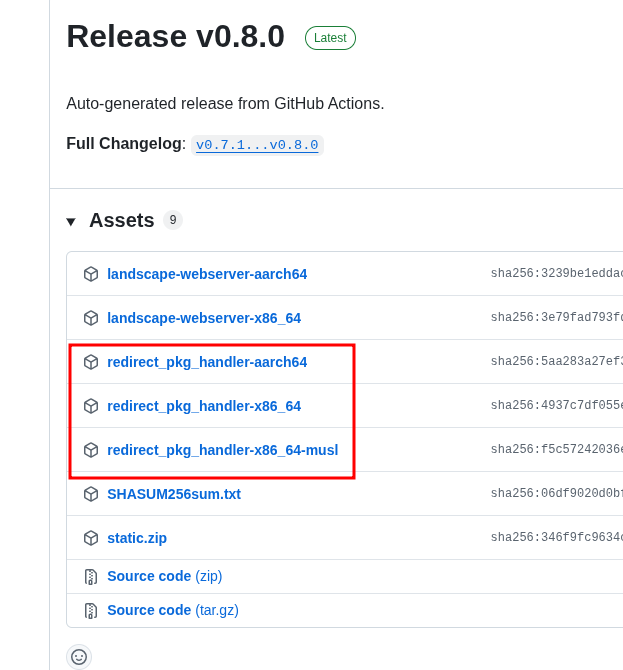Click archive icon beside Source code (tar.gz)
Image resolution: width=623 pixels, height=670 pixels.
point(91,611)
